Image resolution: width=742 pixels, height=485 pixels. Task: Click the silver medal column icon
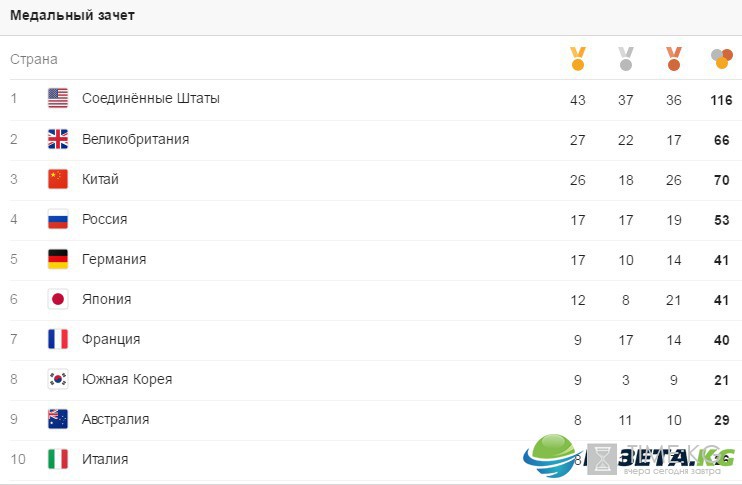626,59
